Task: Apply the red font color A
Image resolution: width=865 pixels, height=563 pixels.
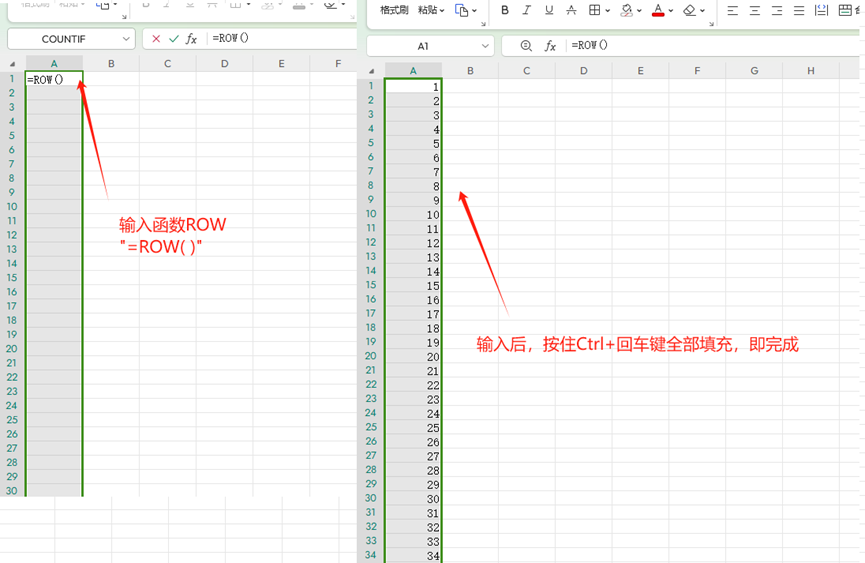Action: pyautogui.click(x=658, y=10)
